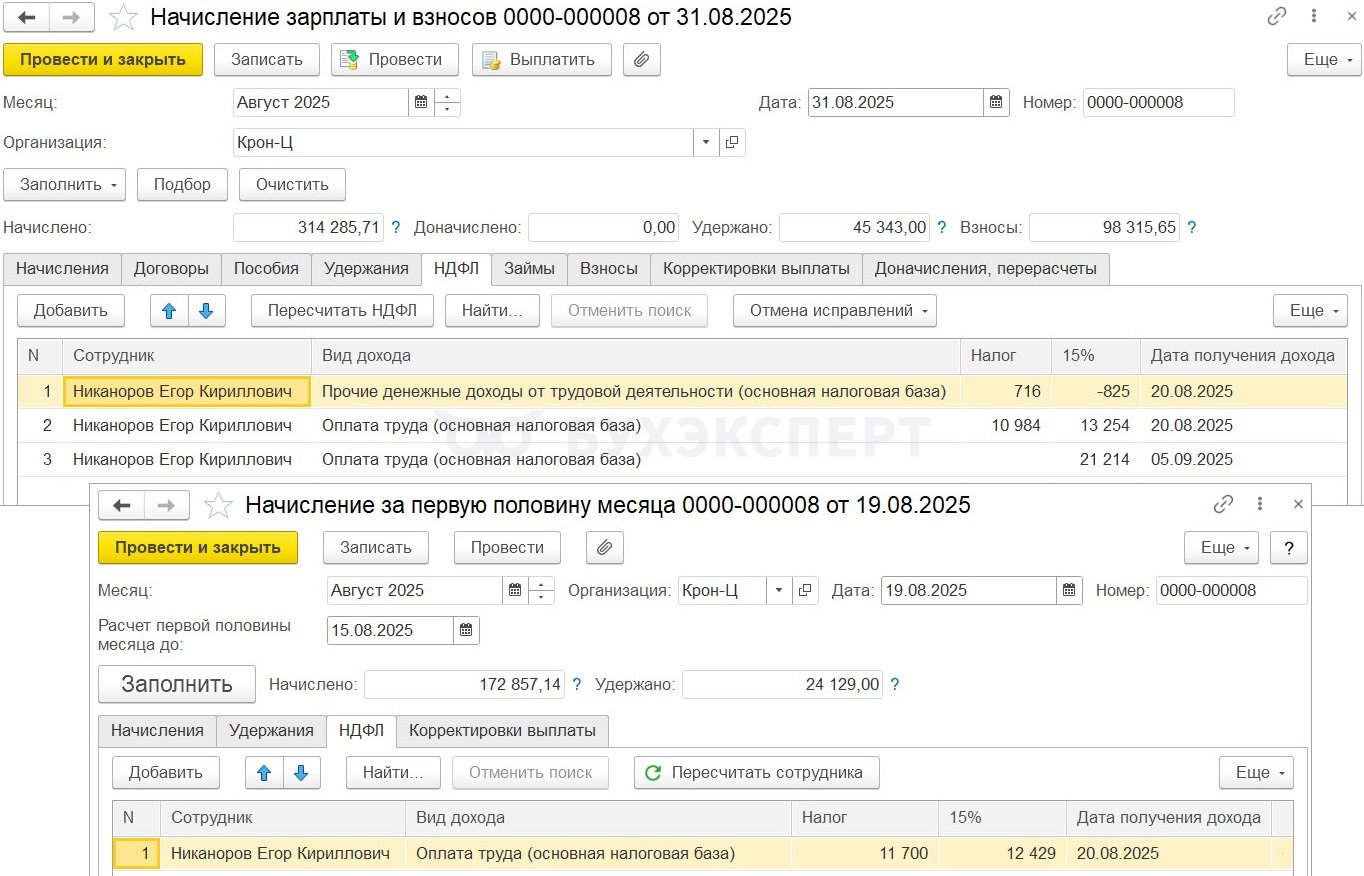
Task: Click the Пересчитать НДФЛ button
Action: tap(341, 311)
